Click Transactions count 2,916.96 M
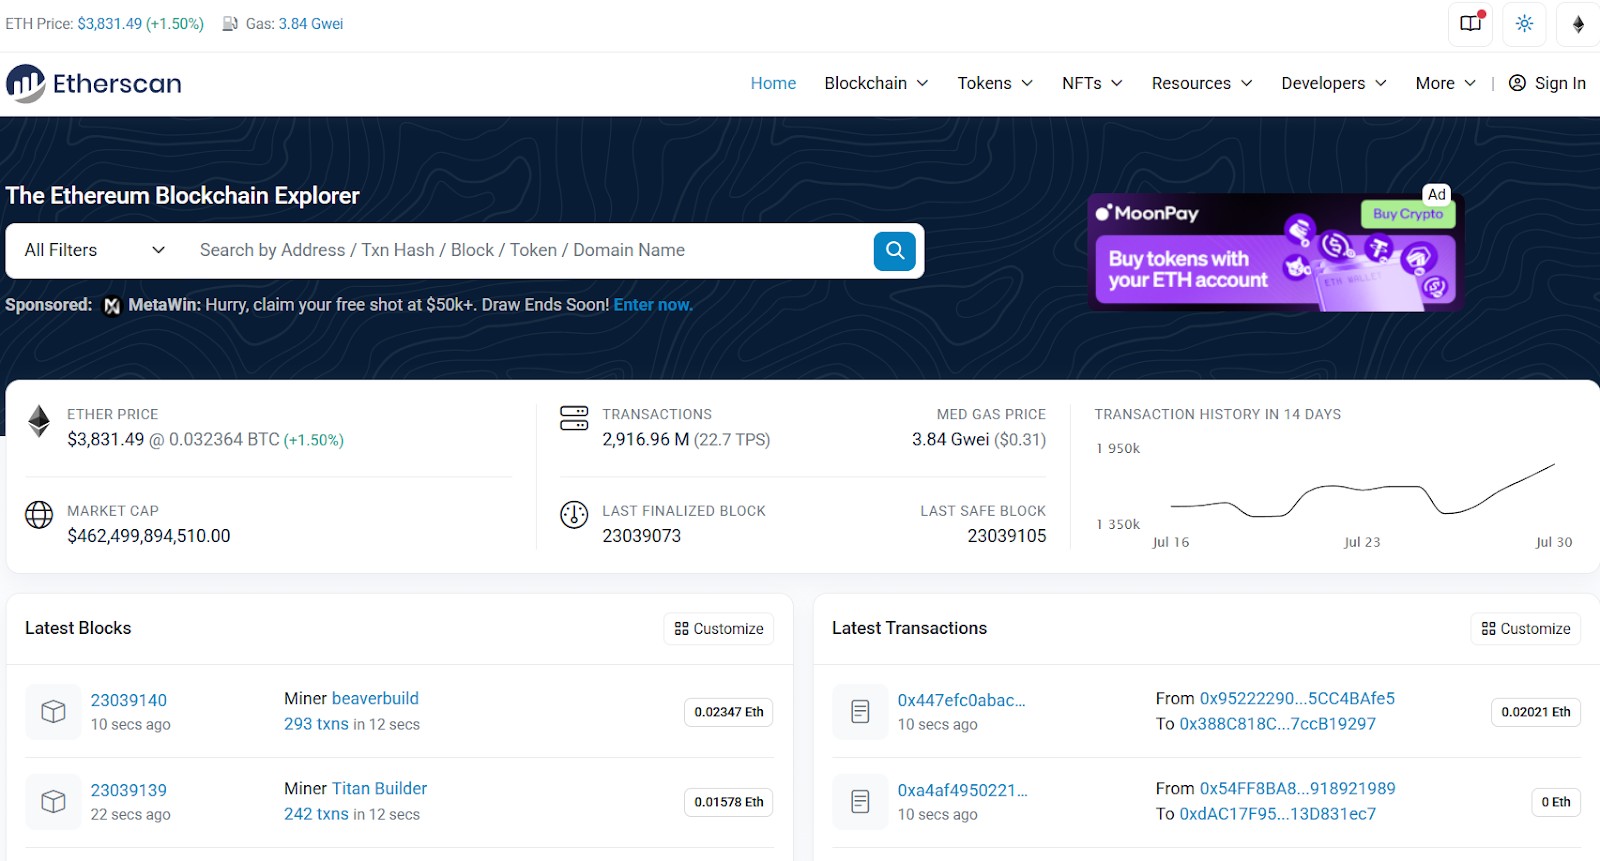 coord(646,440)
